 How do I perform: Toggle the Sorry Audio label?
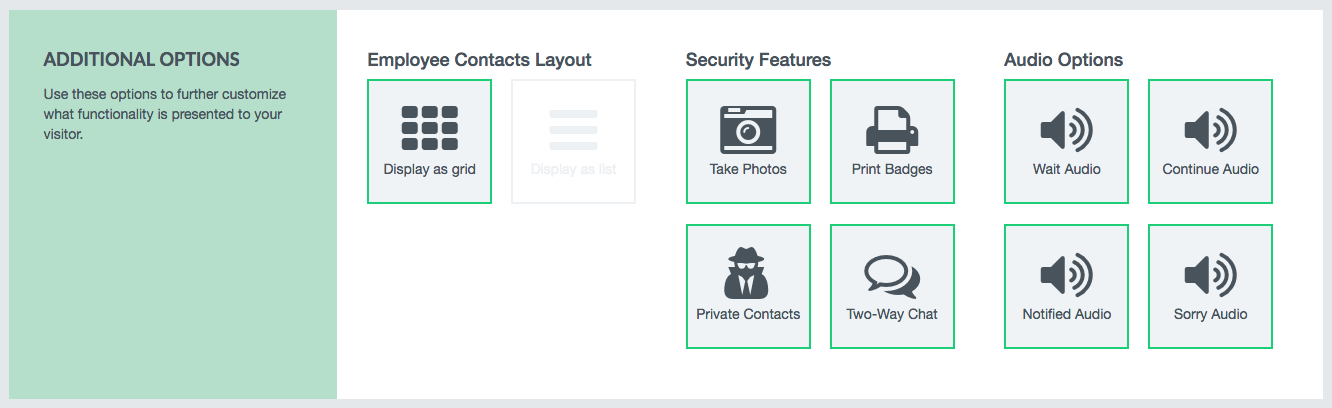pos(1211,314)
